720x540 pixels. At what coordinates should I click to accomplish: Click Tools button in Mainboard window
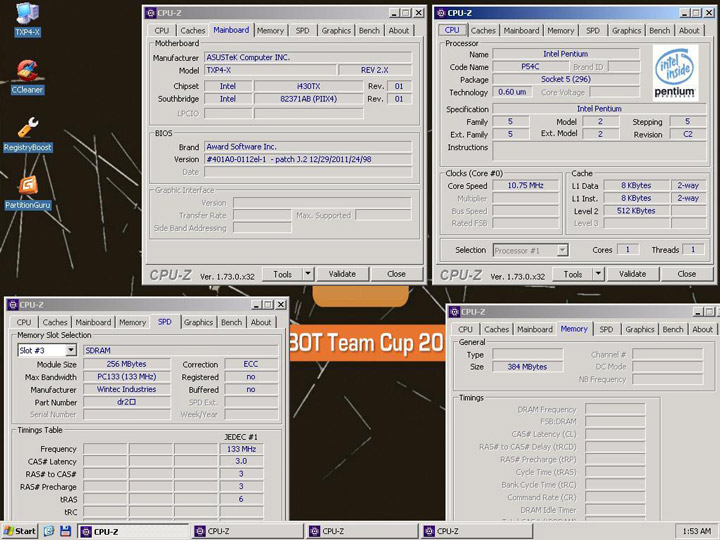pyautogui.click(x=282, y=274)
